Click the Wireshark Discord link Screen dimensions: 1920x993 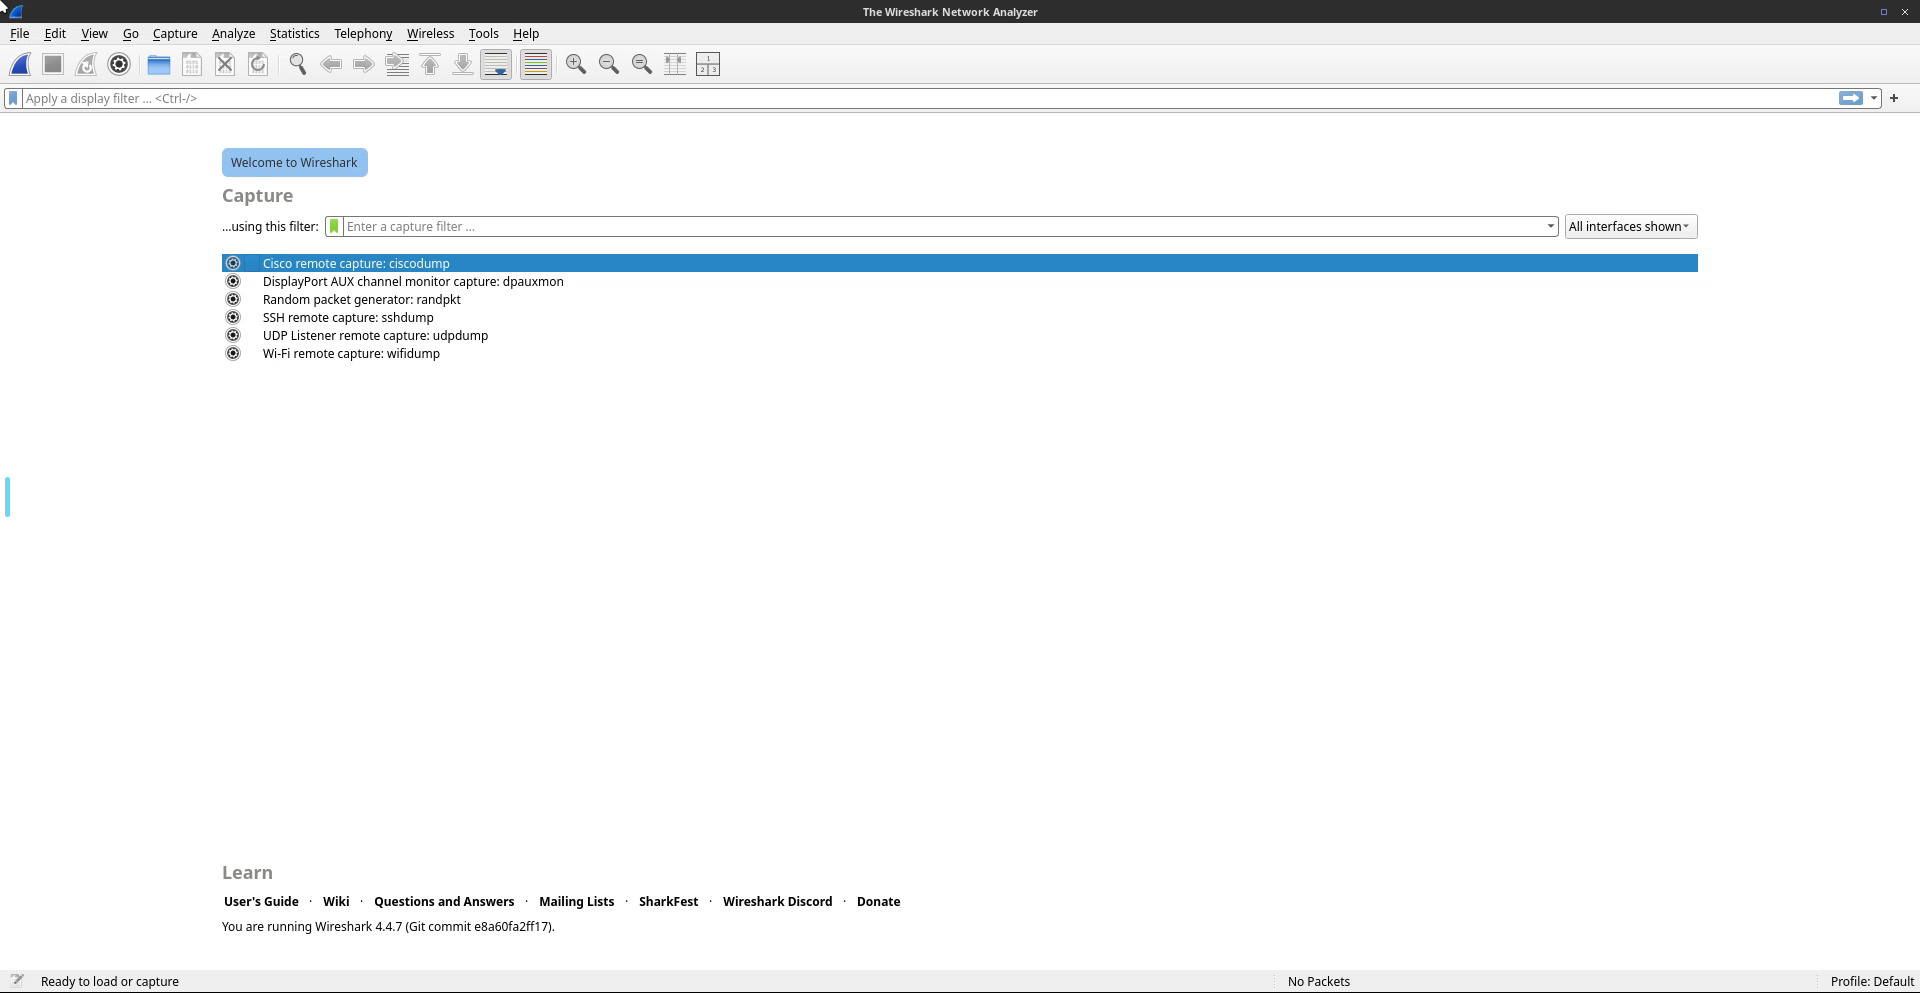[x=777, y=902]
